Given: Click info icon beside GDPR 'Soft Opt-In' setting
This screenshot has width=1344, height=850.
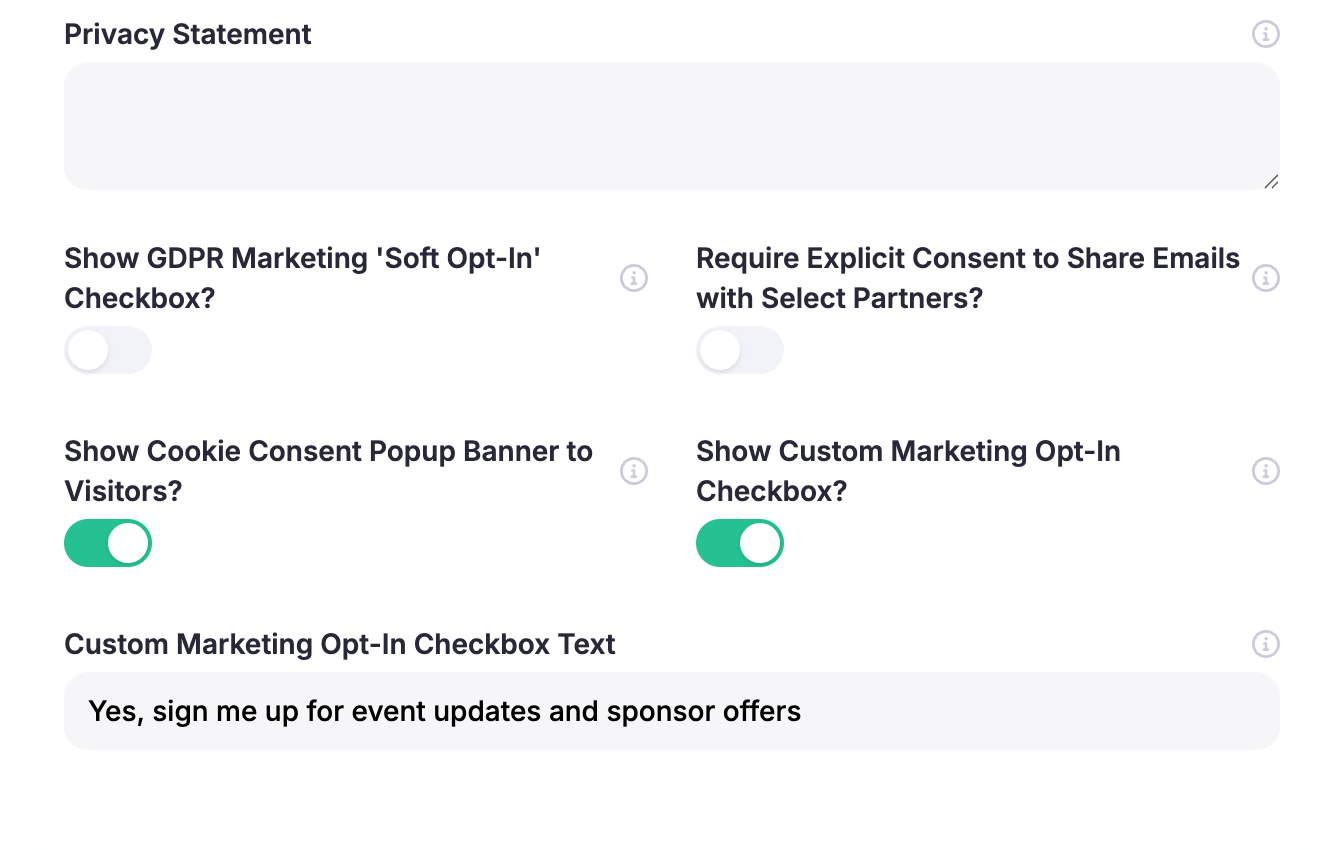Looking at the screenshot, I should pos(634,278).
